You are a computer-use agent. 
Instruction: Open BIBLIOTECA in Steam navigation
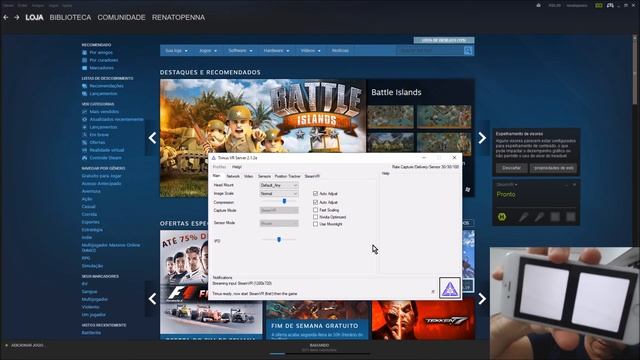70,18
